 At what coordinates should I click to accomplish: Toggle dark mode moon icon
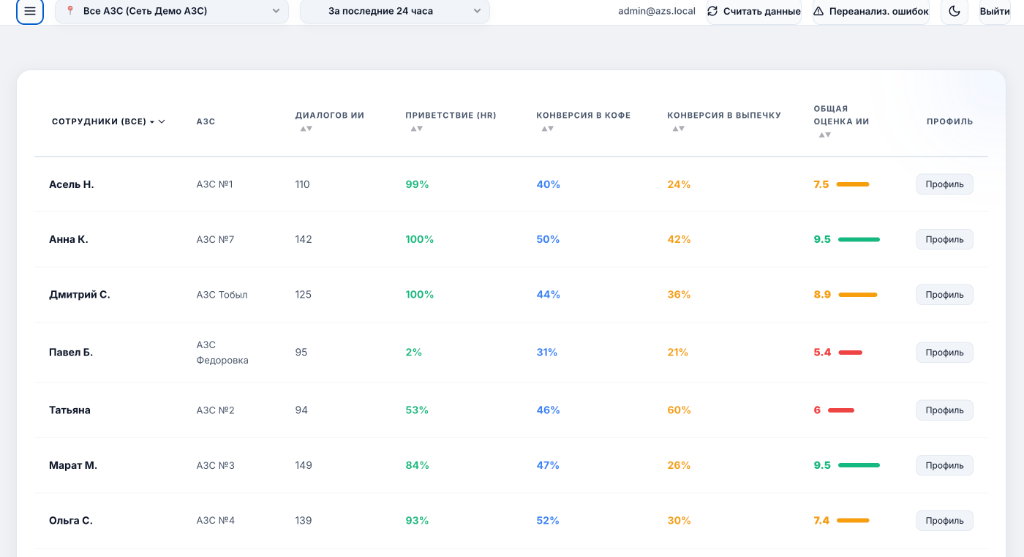(x=954, y=11)
